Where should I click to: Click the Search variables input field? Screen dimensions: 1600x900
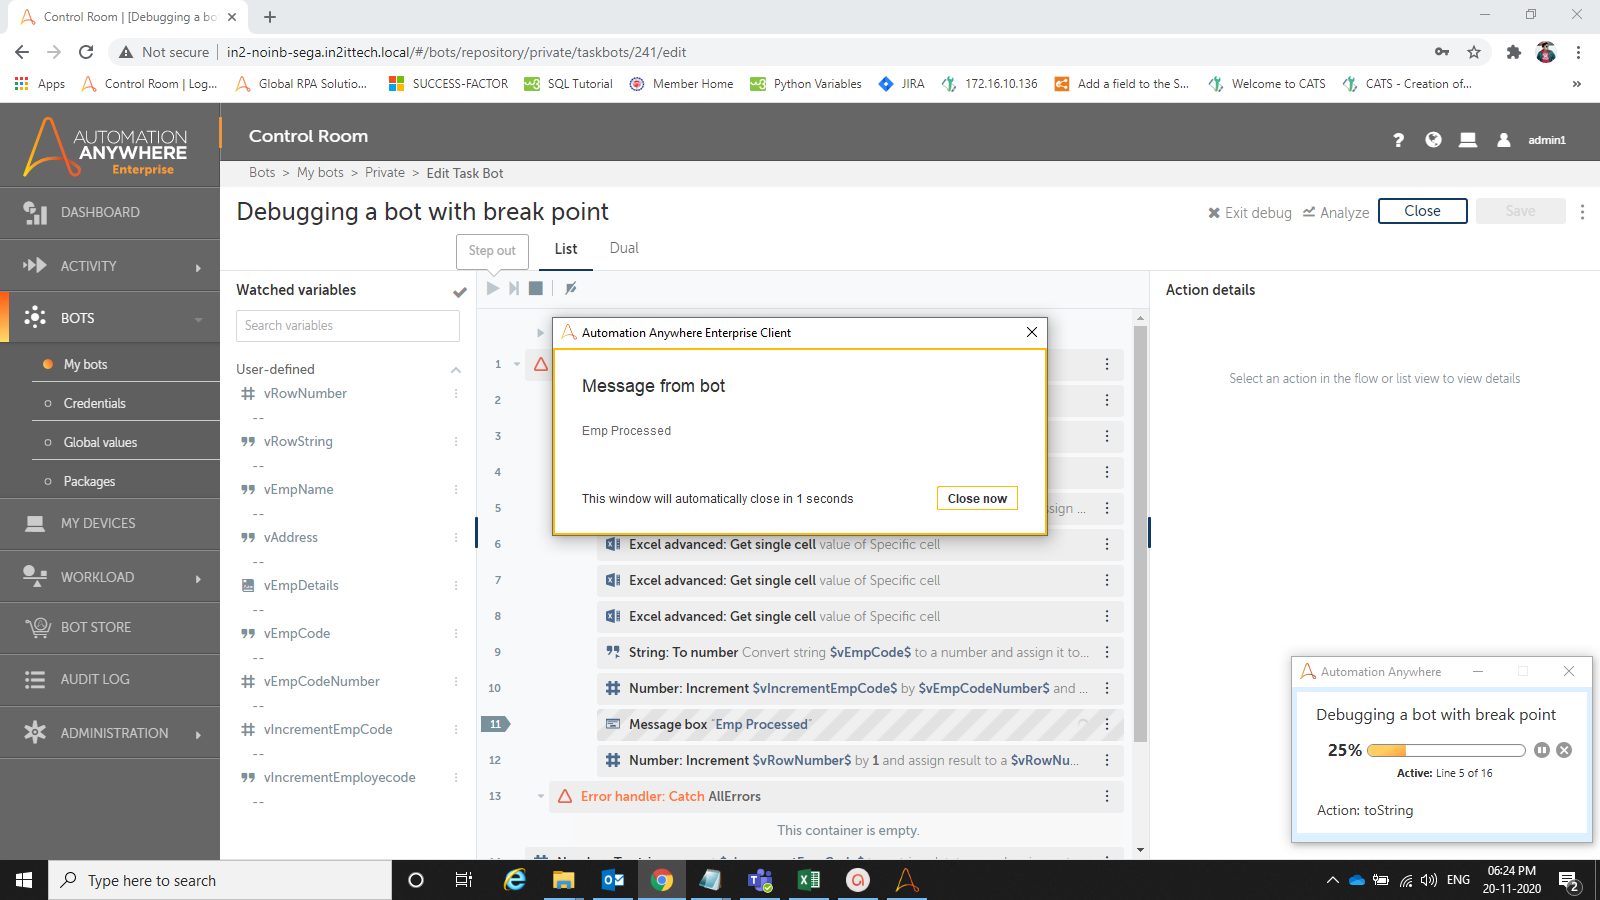click(x=348, y=326)
